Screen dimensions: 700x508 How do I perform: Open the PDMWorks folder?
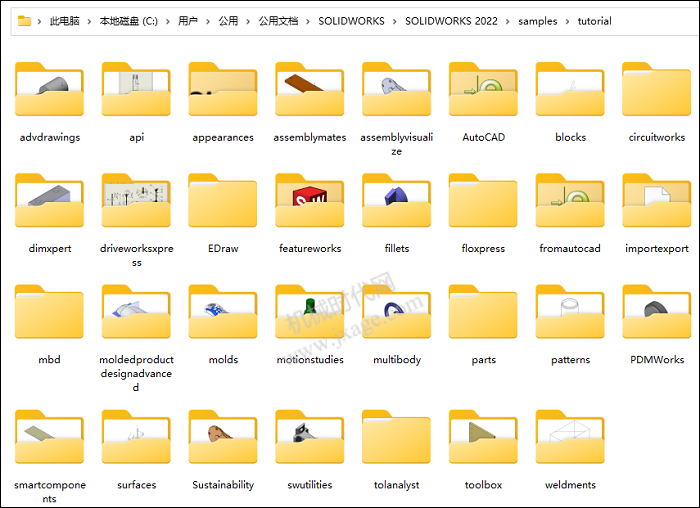click(657, 312)
